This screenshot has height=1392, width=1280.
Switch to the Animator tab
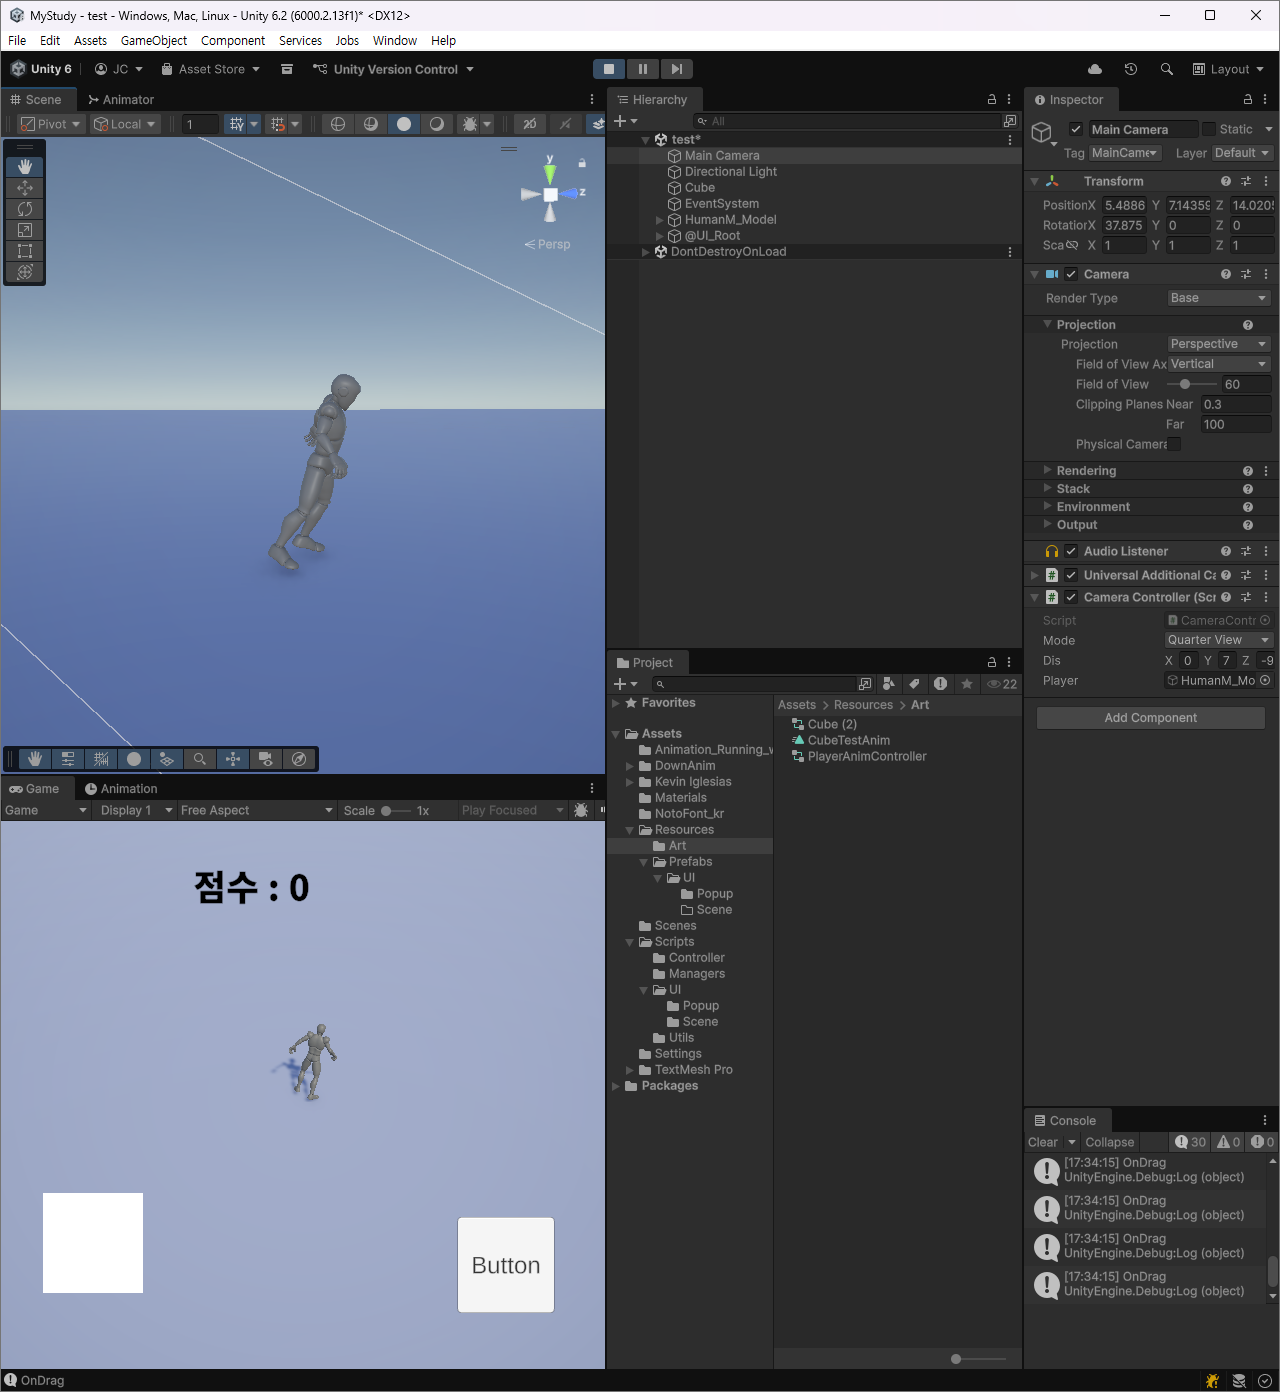tap(121, 100)
